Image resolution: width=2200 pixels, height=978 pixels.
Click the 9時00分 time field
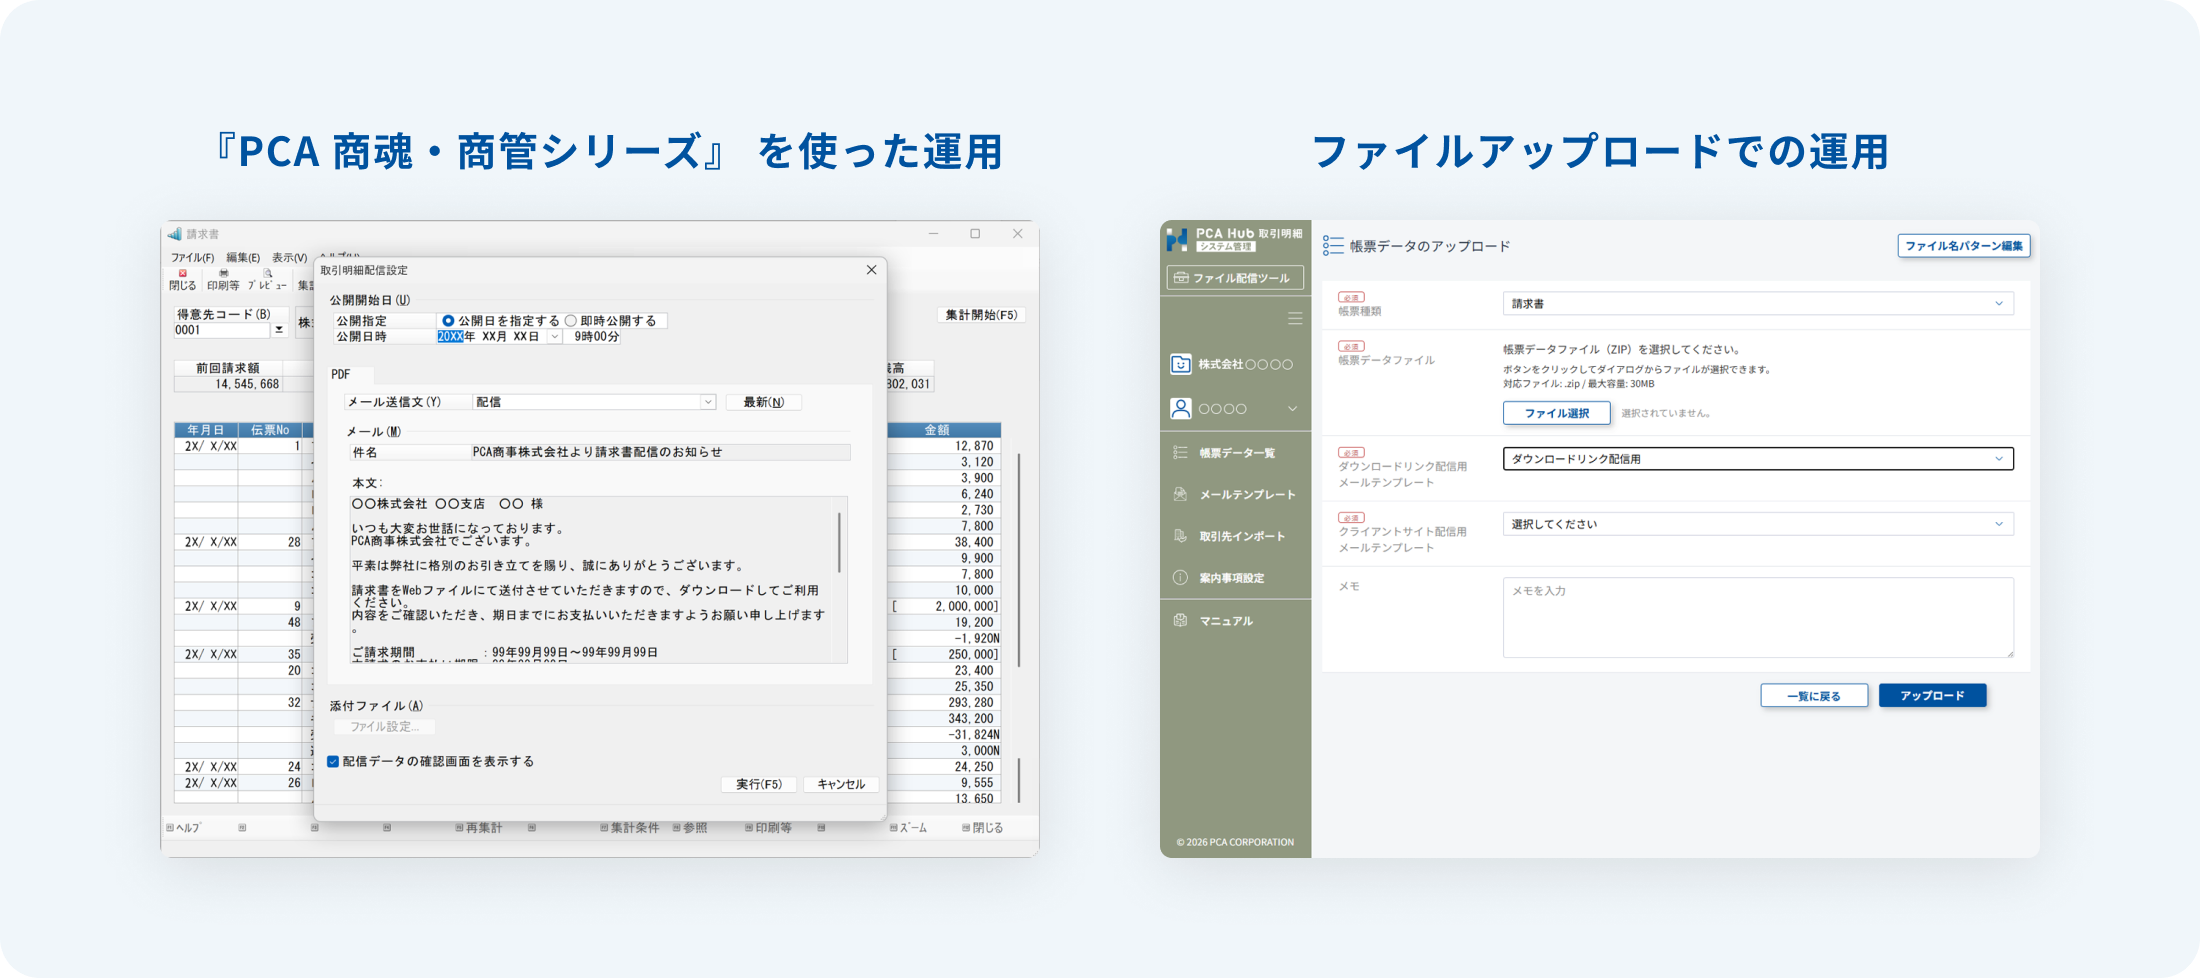tap(596, 337)
